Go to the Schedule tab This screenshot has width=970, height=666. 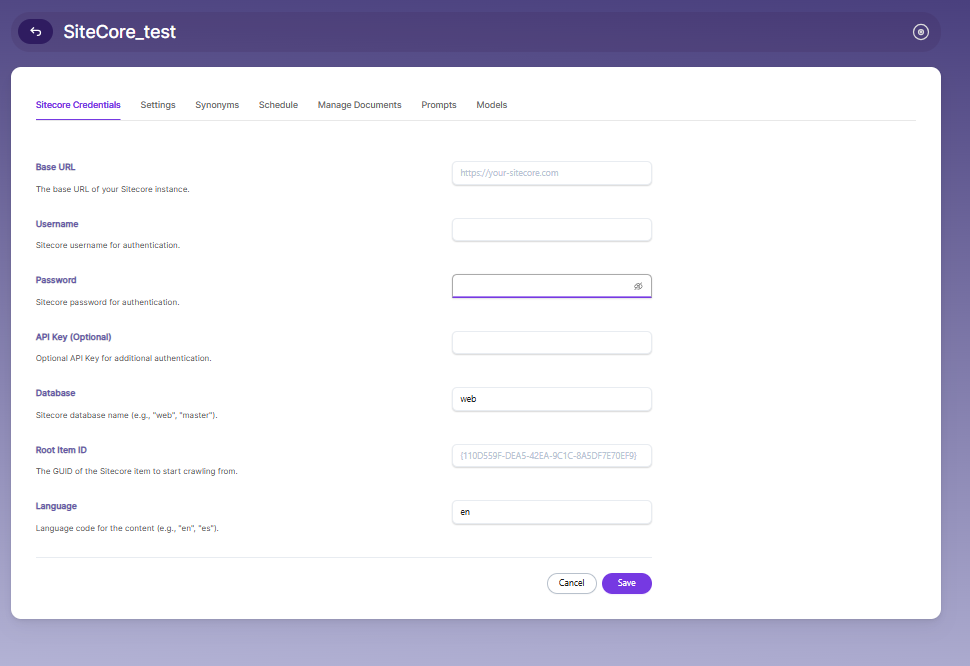[278, 105]
